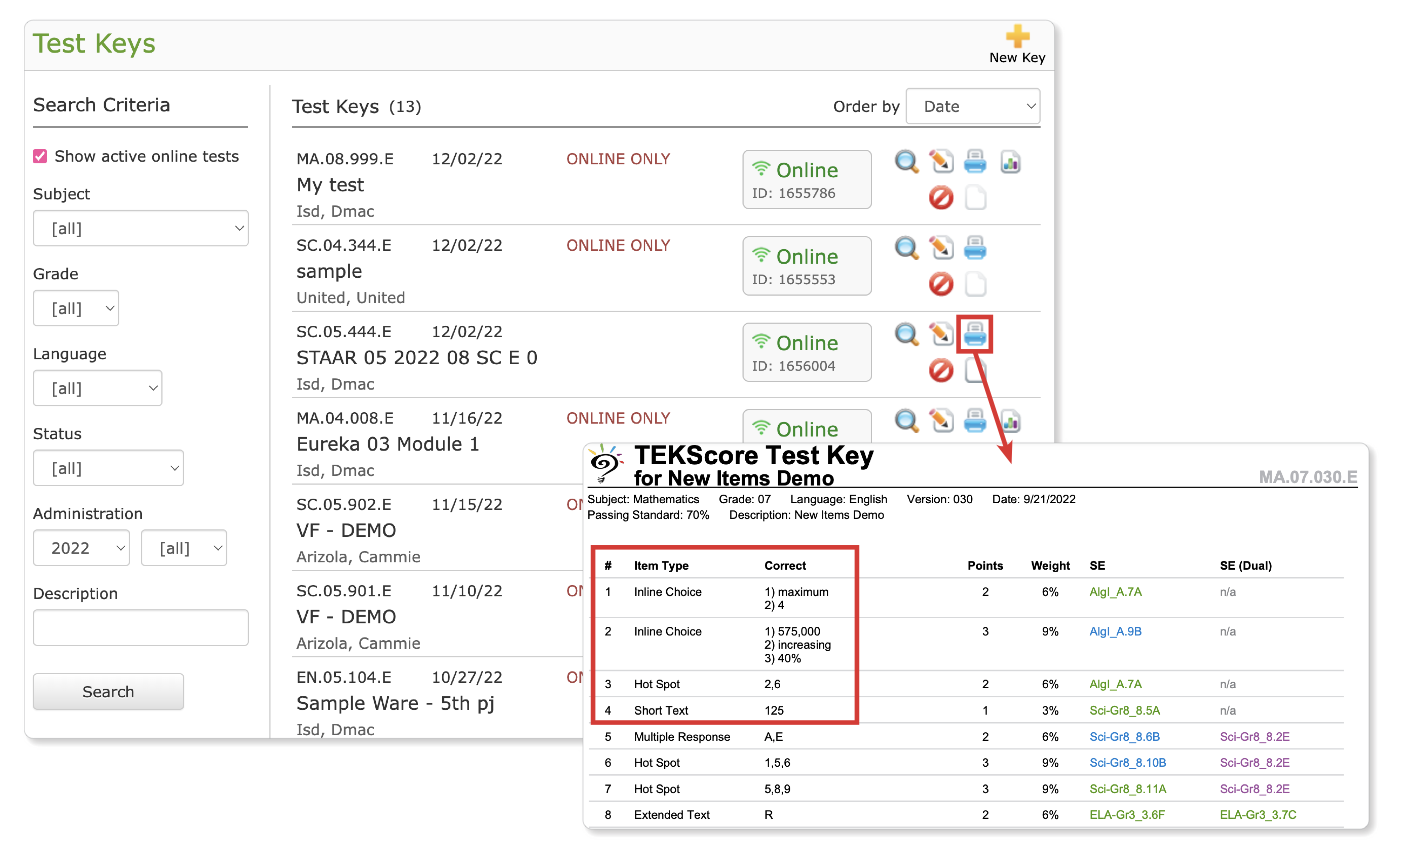Click the blank page icon for My test

976,197
